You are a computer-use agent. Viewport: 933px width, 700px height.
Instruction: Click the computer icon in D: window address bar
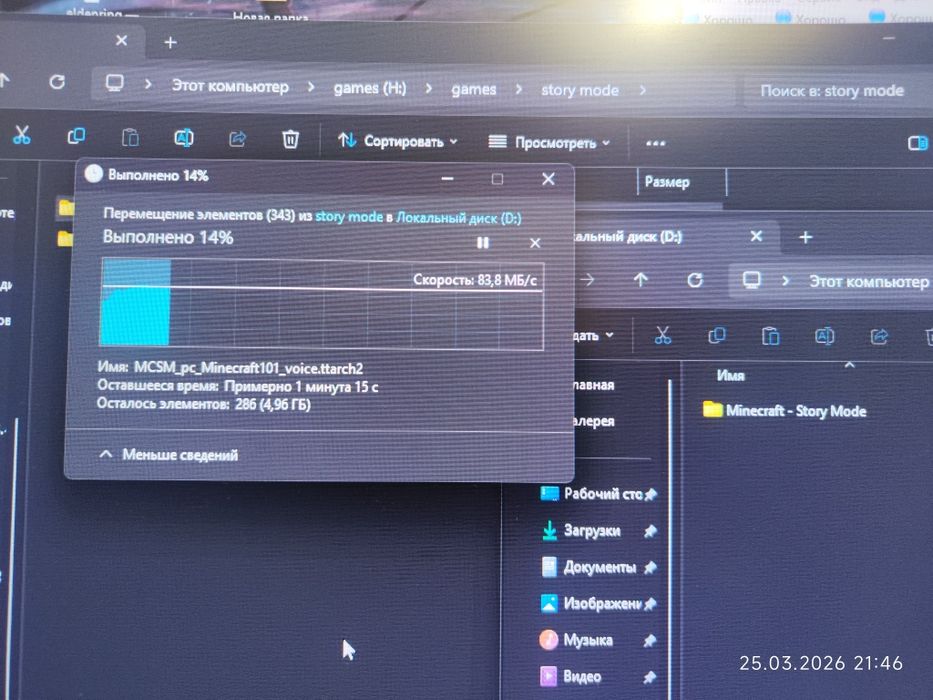(x=752, y=280)
